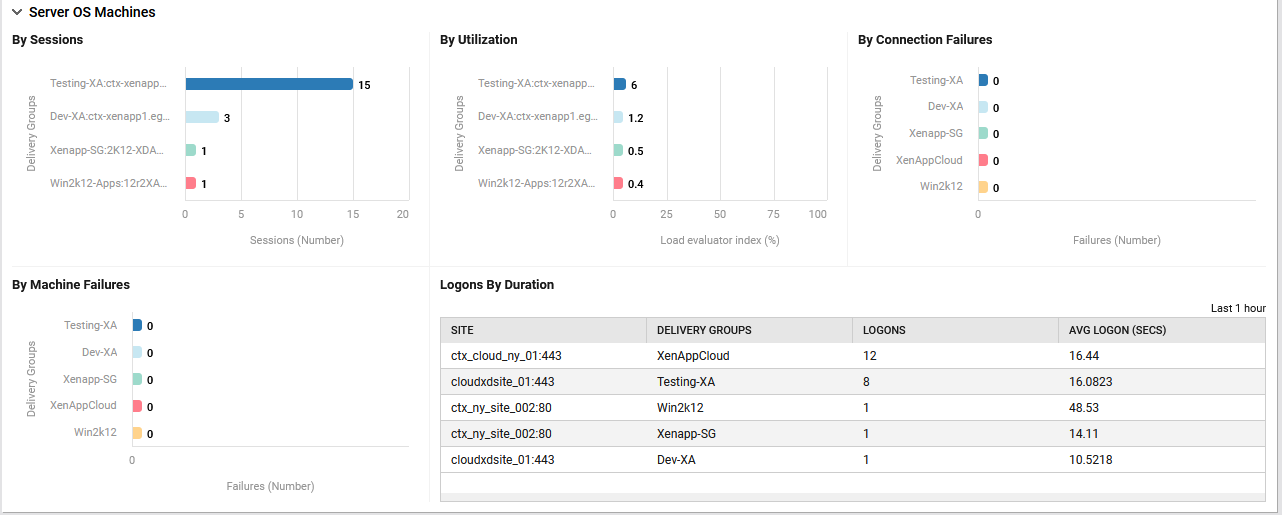Sort by AVG LOGON (SECS) column
The width and height of the screenshot is (1282, 515).
1117,330
